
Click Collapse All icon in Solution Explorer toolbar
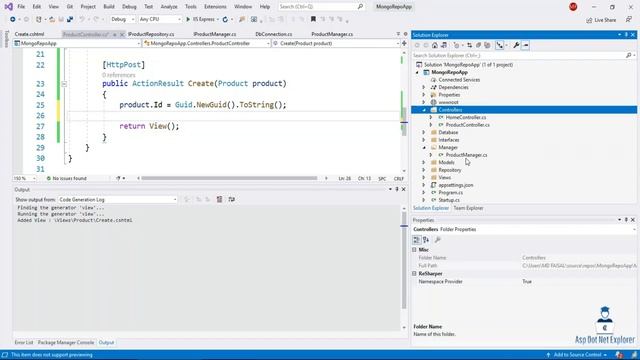coord(478,45)
